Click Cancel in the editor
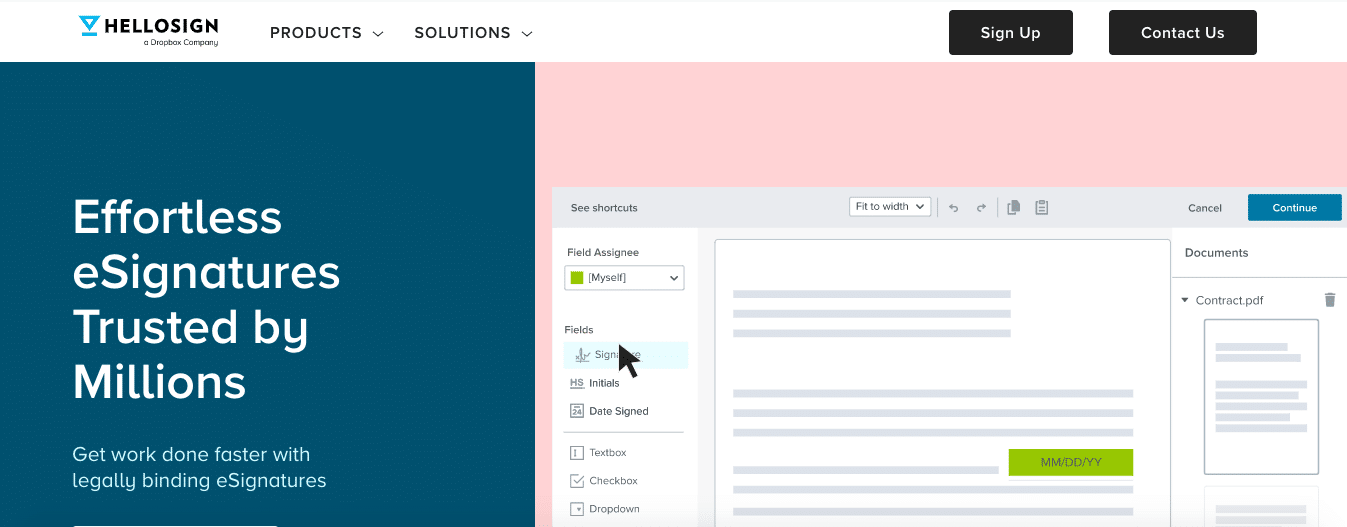Image resolution: width=1347 pixels, height=527 pixels. (1205, 208)
